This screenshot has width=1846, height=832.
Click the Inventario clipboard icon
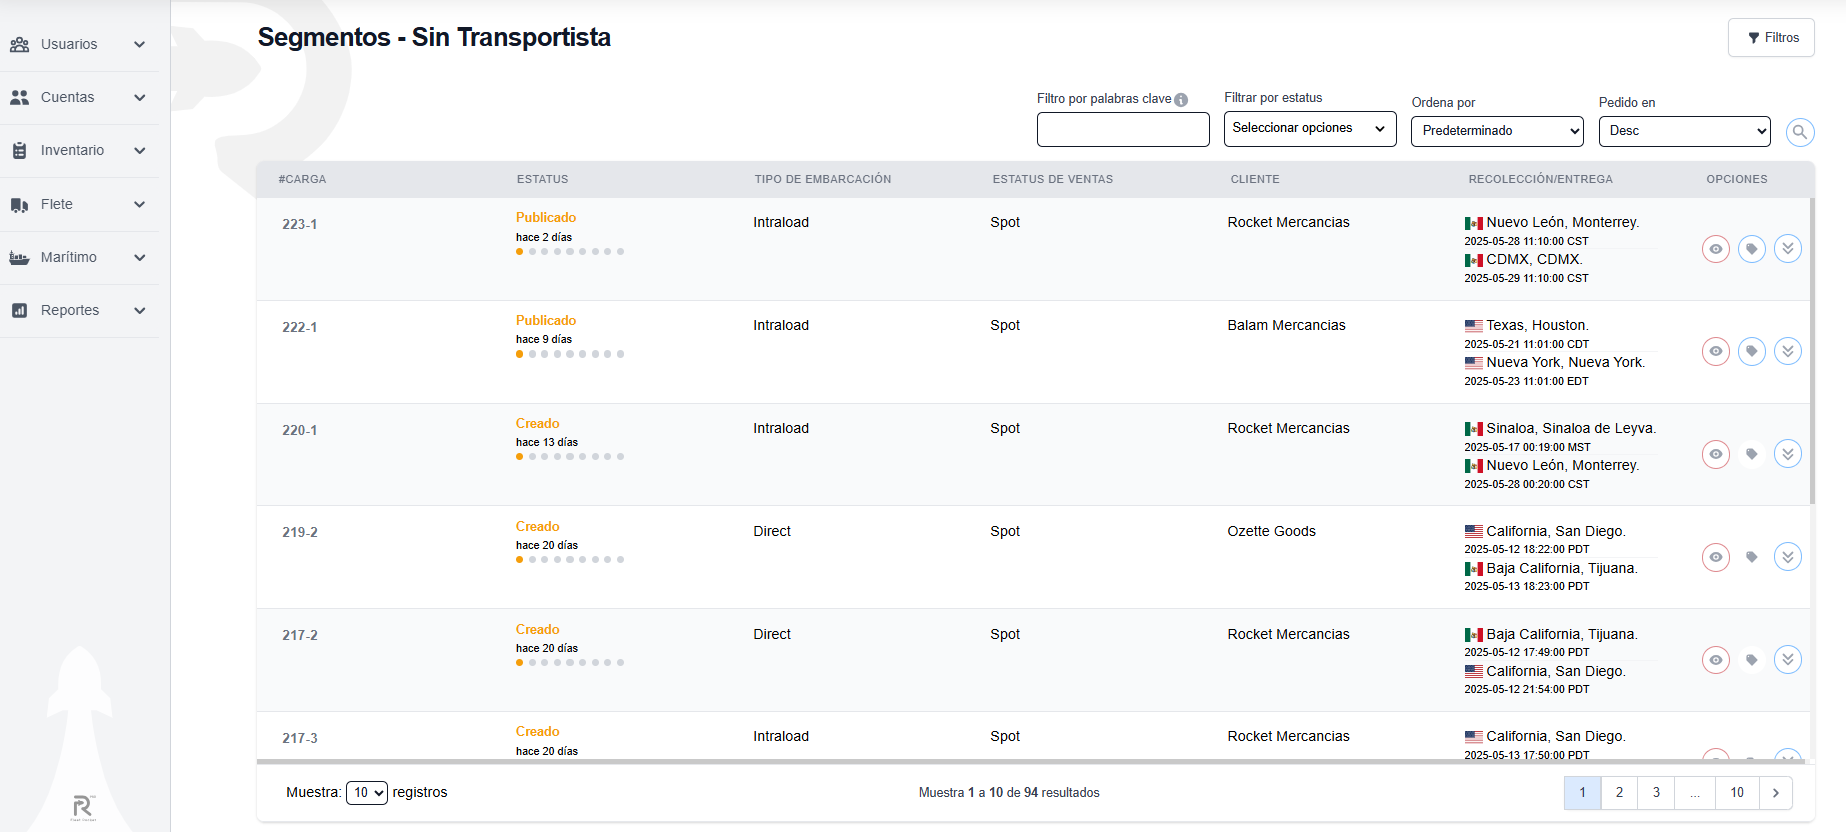(x=19, y=151)
